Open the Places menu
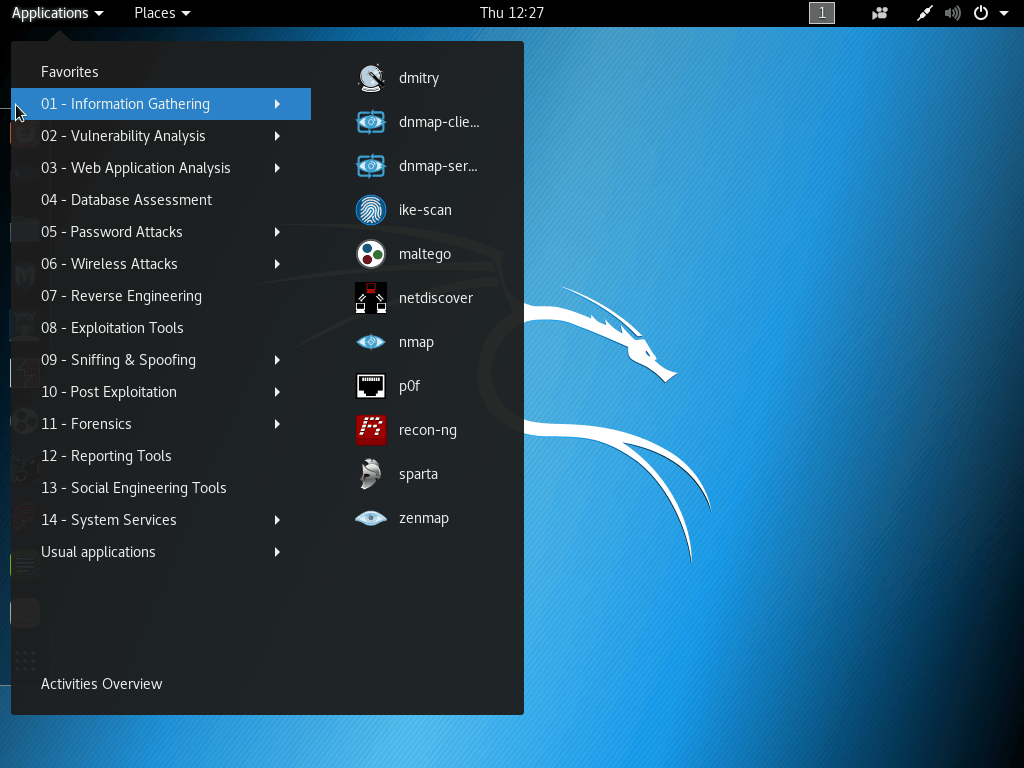Image resolution: width=1024 pixels, height=768 pixels. coord(162,13)
